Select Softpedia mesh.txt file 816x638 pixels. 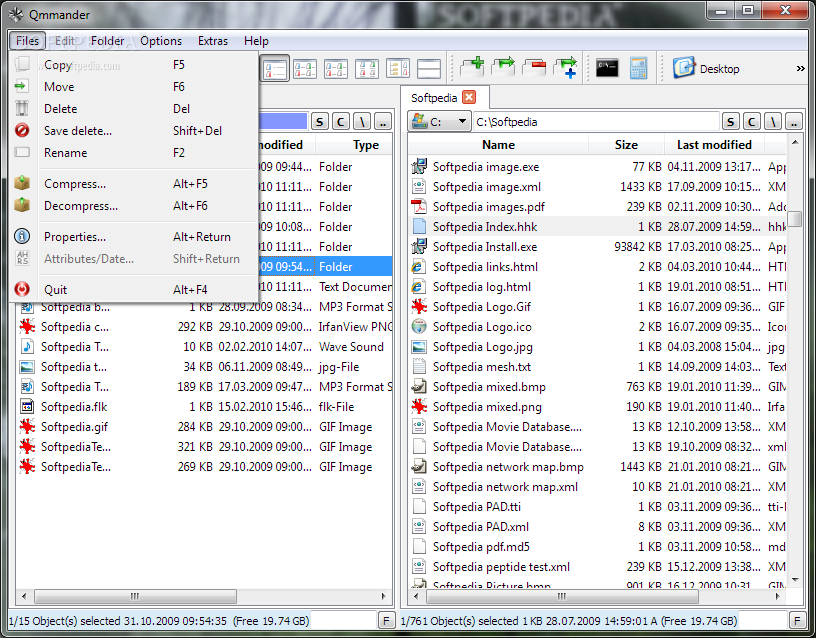coord(597,366)
